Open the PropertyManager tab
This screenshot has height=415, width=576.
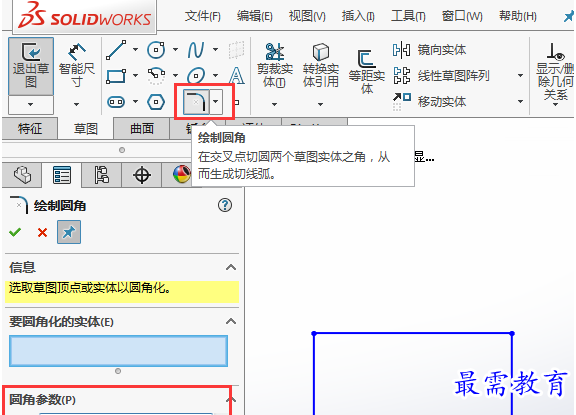tap(62, 175)
